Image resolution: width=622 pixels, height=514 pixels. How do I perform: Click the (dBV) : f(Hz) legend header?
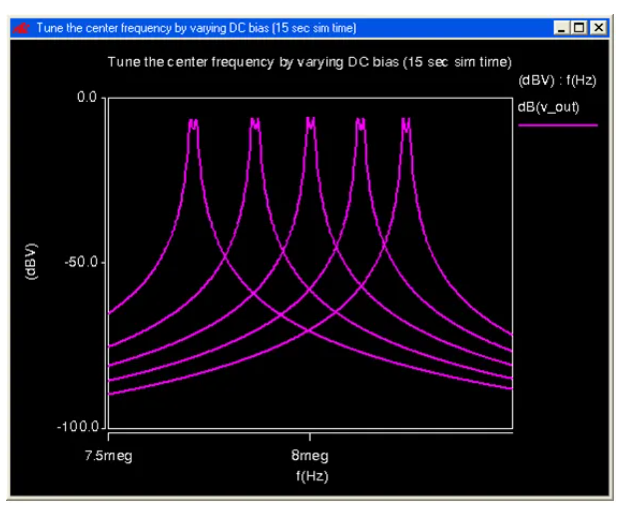(557, 78)
